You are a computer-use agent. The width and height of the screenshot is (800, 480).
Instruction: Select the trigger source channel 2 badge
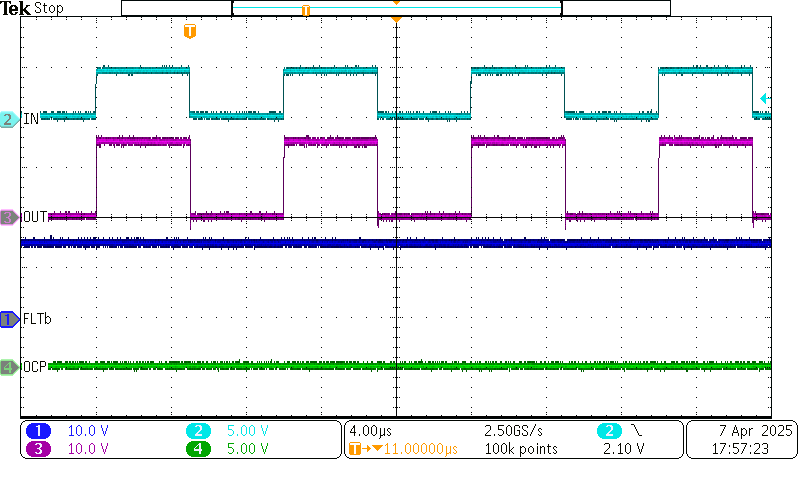tap(607, 431)
